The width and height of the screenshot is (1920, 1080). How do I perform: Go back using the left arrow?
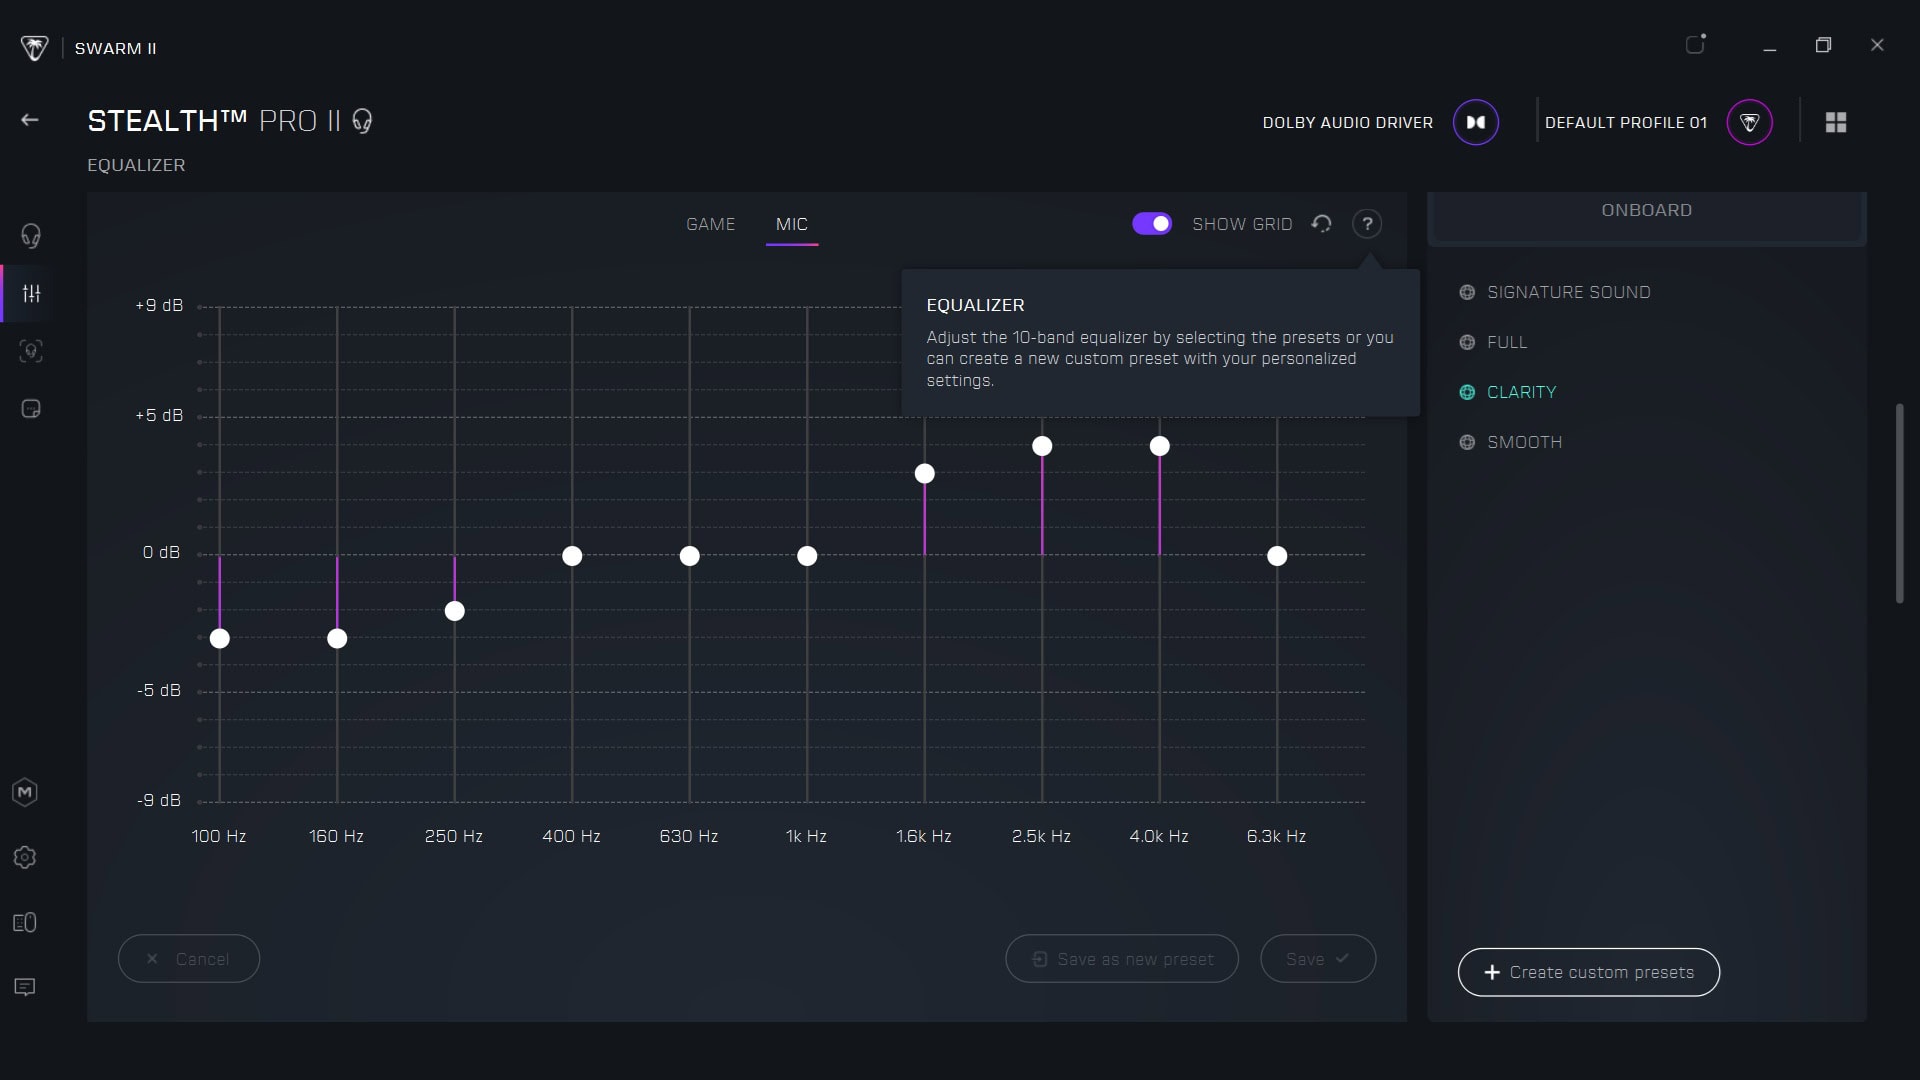click(30, 120)
